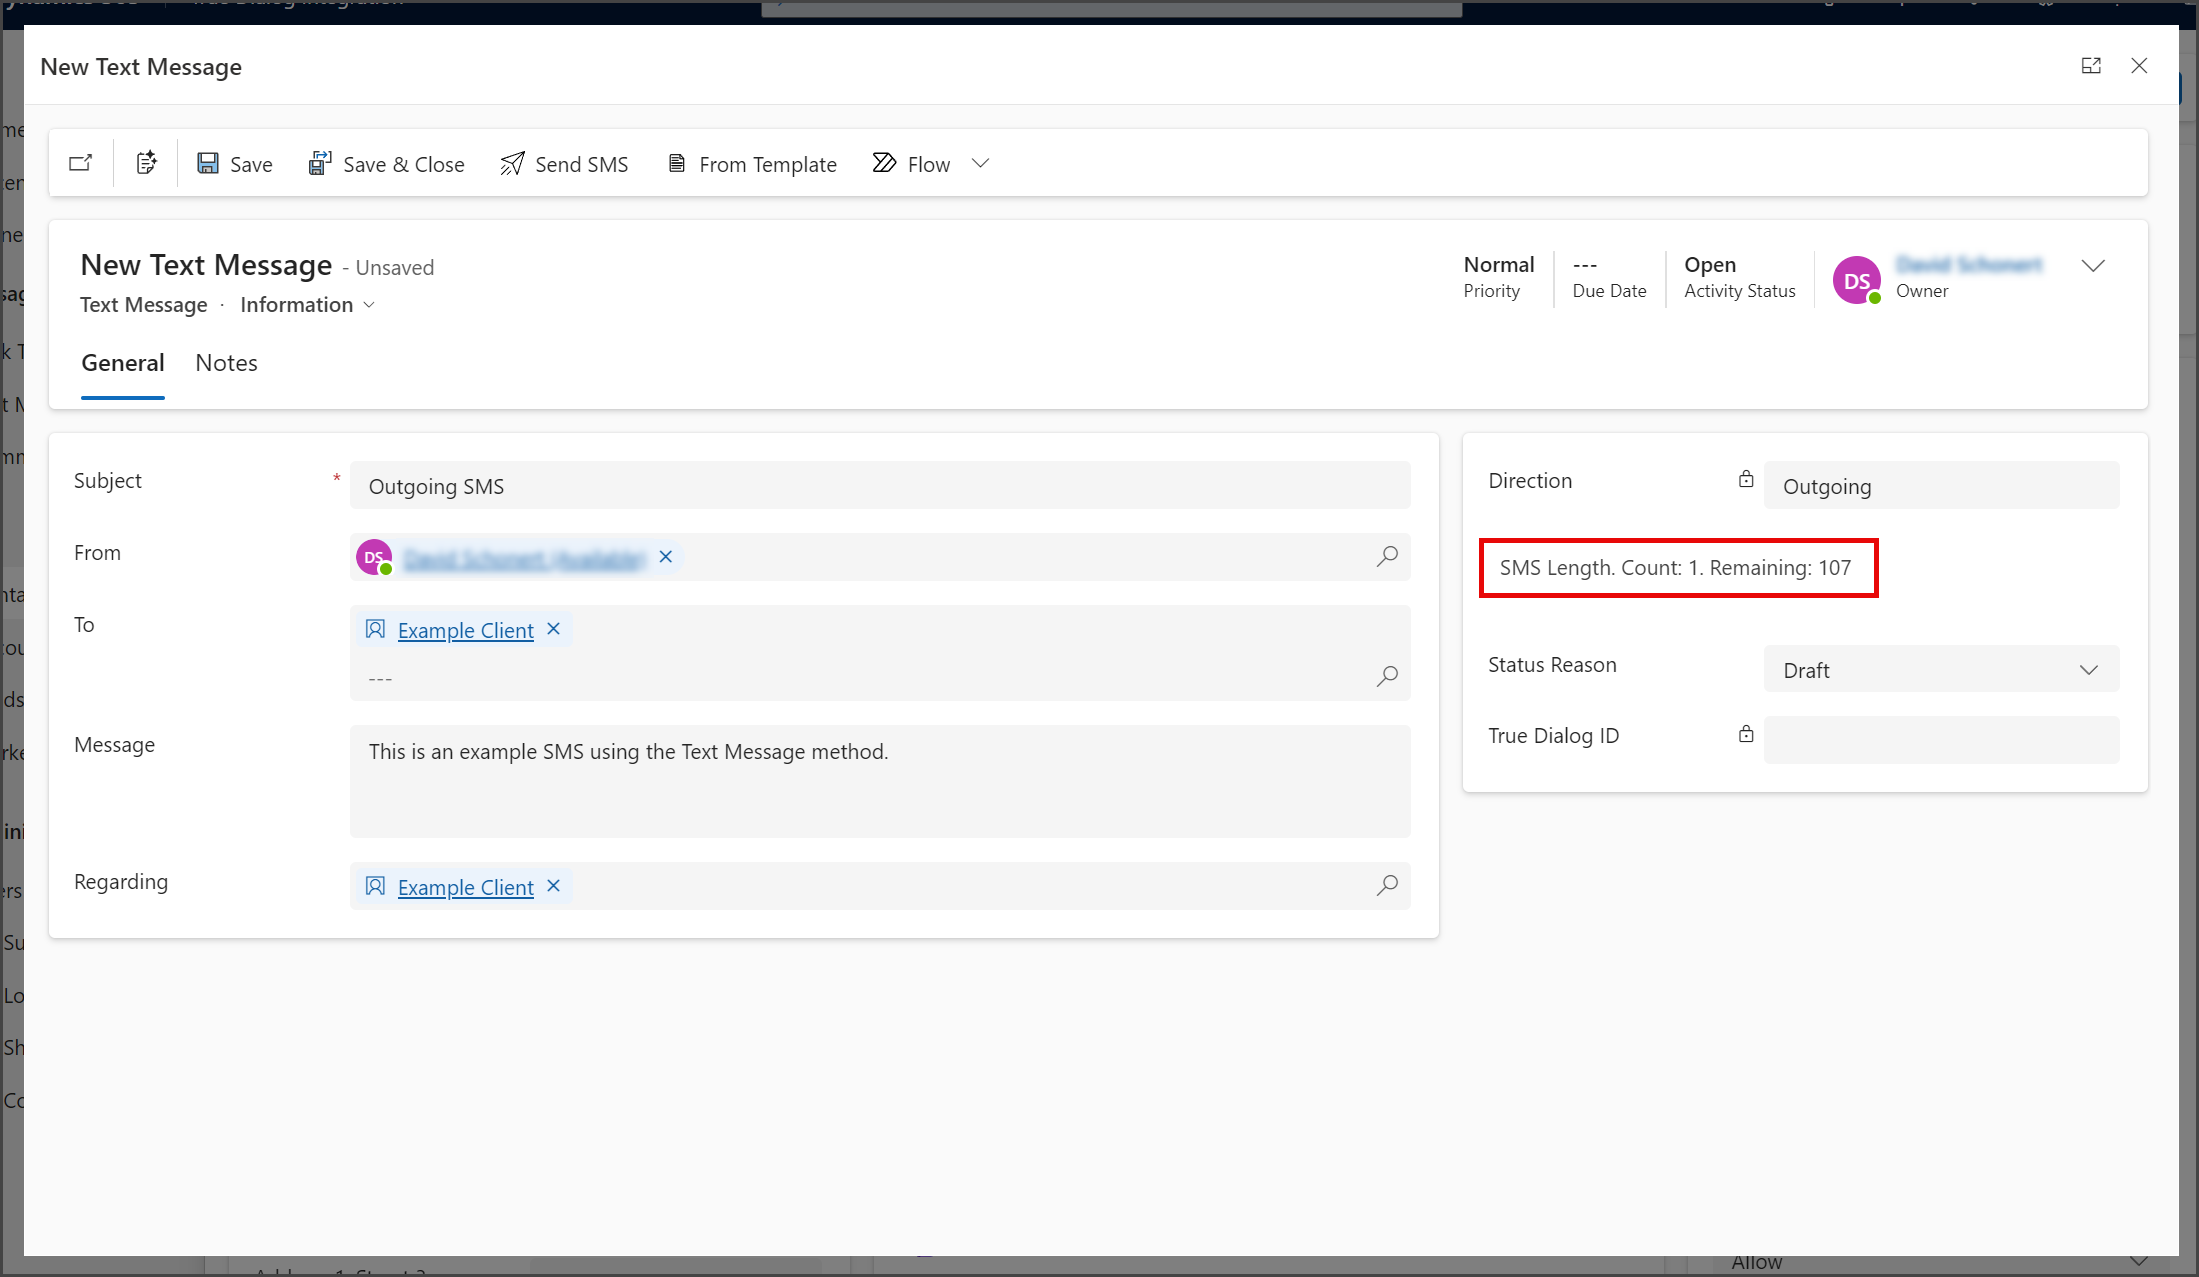
Task: Click the form assist icon beside Save
Action: [146, 163]
